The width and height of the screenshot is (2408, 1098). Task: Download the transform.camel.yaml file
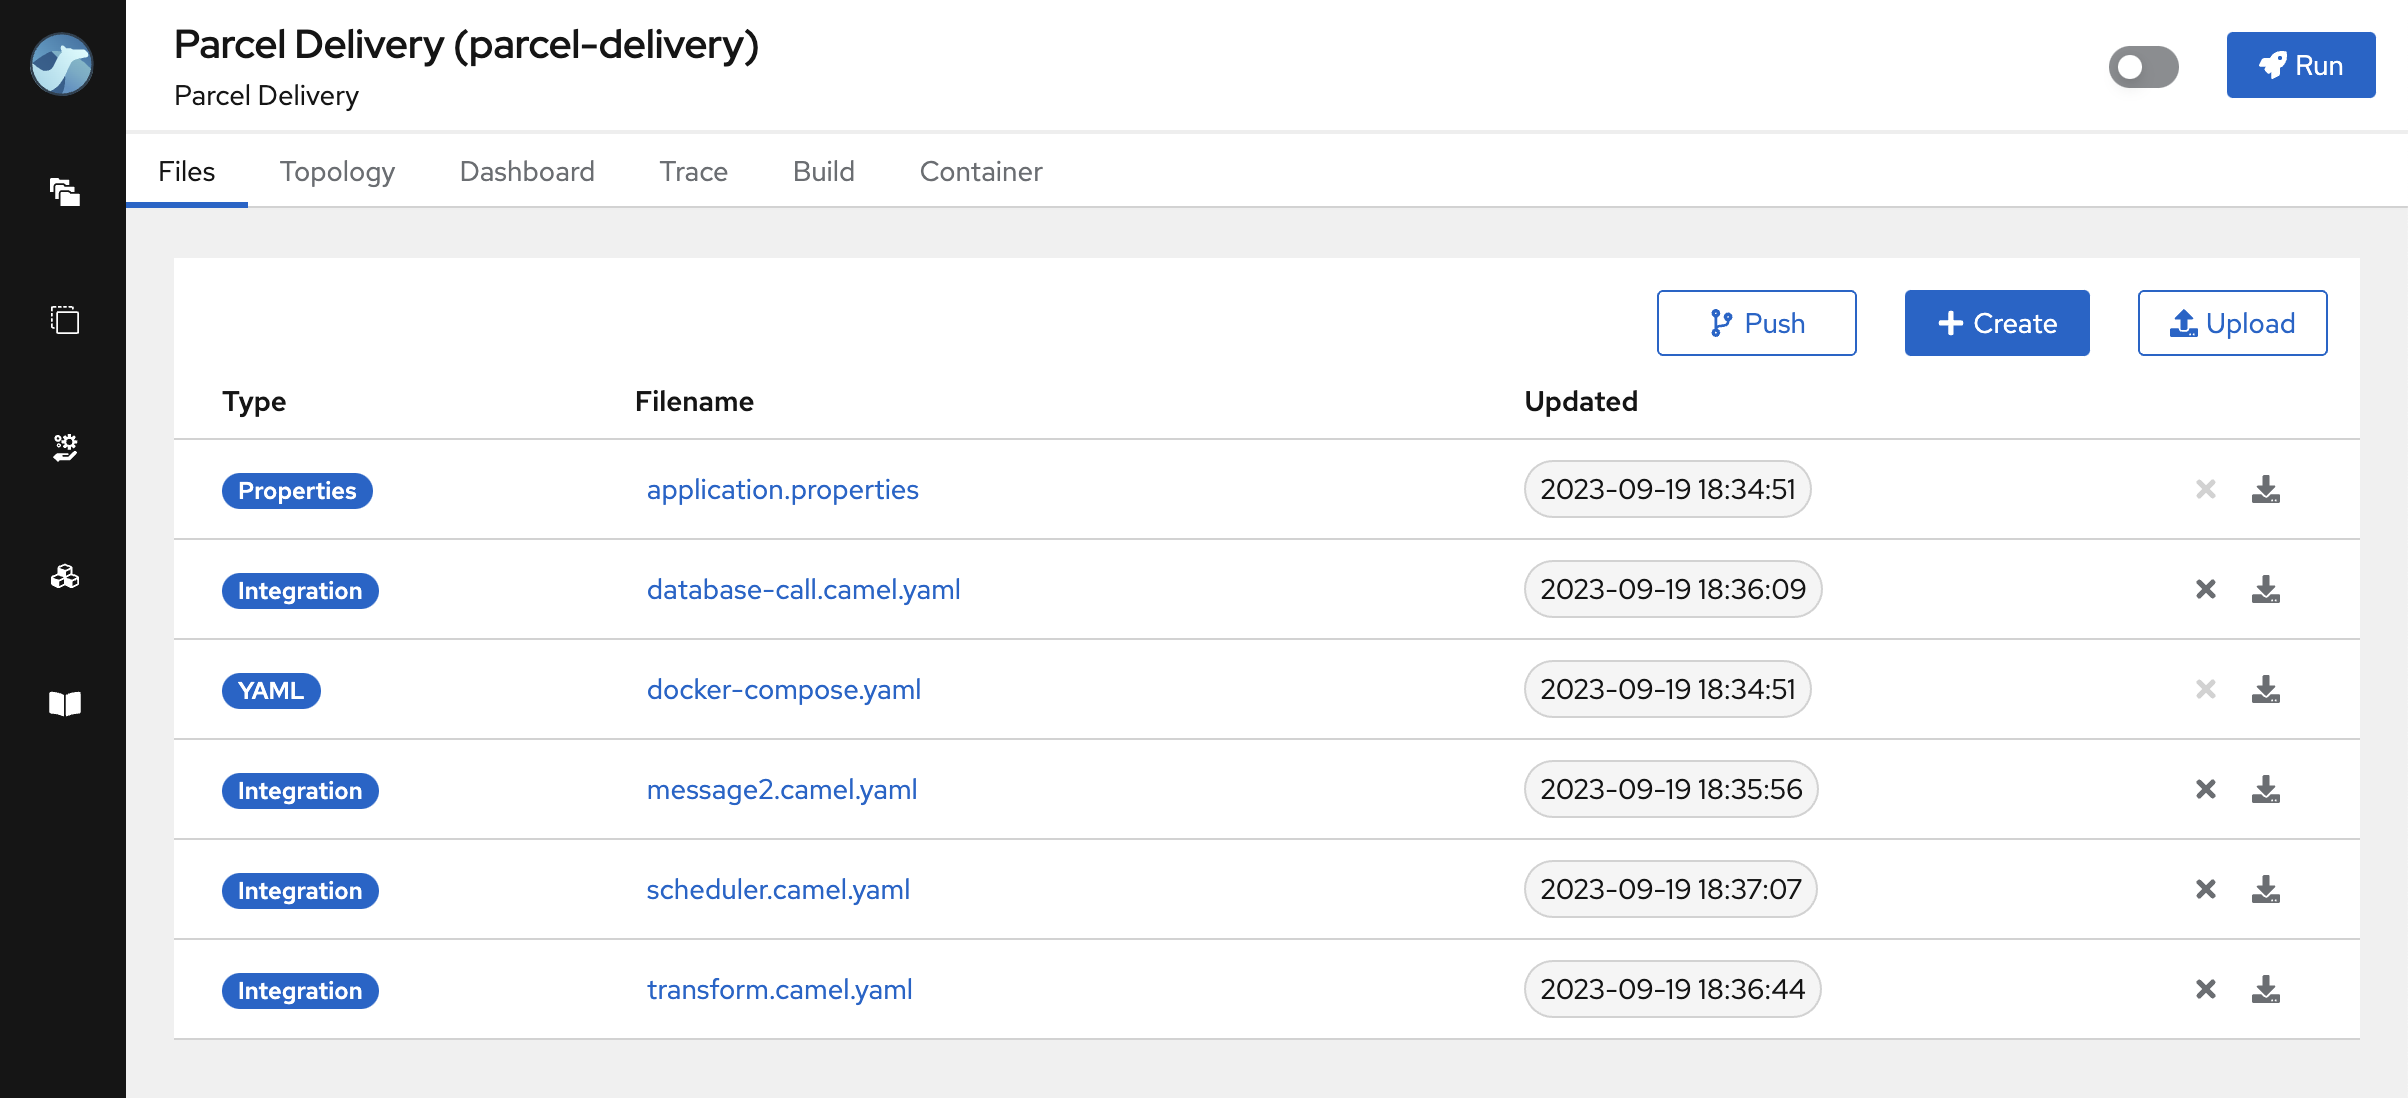(x=2265, y=989)
